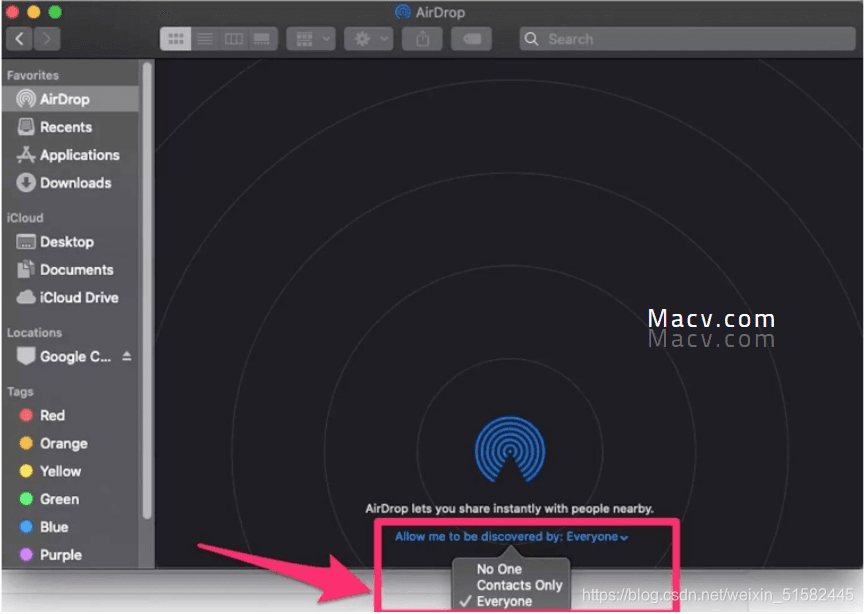Minimize the AirDrop window

point(34,12)
